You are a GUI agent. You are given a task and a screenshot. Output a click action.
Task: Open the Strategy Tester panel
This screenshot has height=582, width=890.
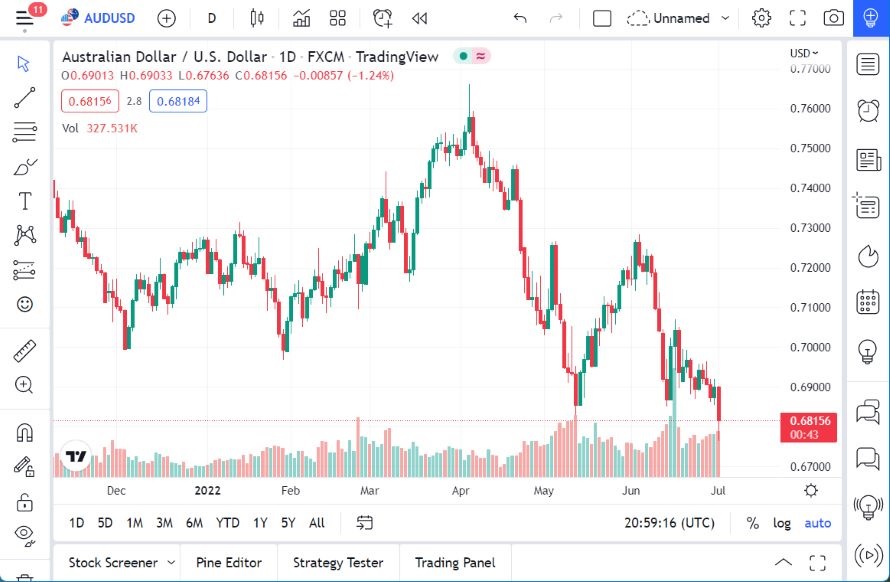click(x=337, y=562)
